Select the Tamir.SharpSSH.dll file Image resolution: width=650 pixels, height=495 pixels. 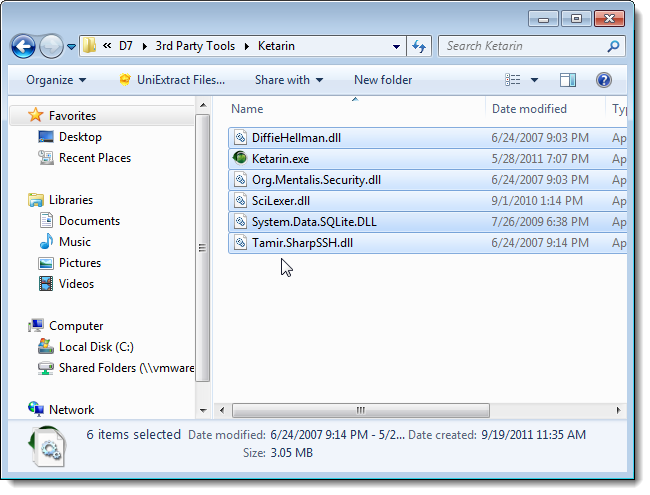pos(427,243)
